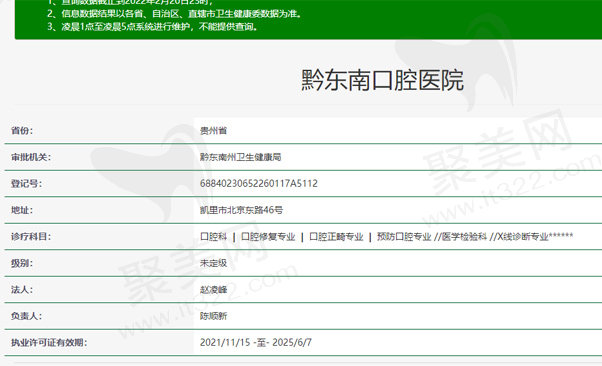This screenshot has width=602, height=366.
Task: Select the 负责人 label
Action: pos(26,316)
